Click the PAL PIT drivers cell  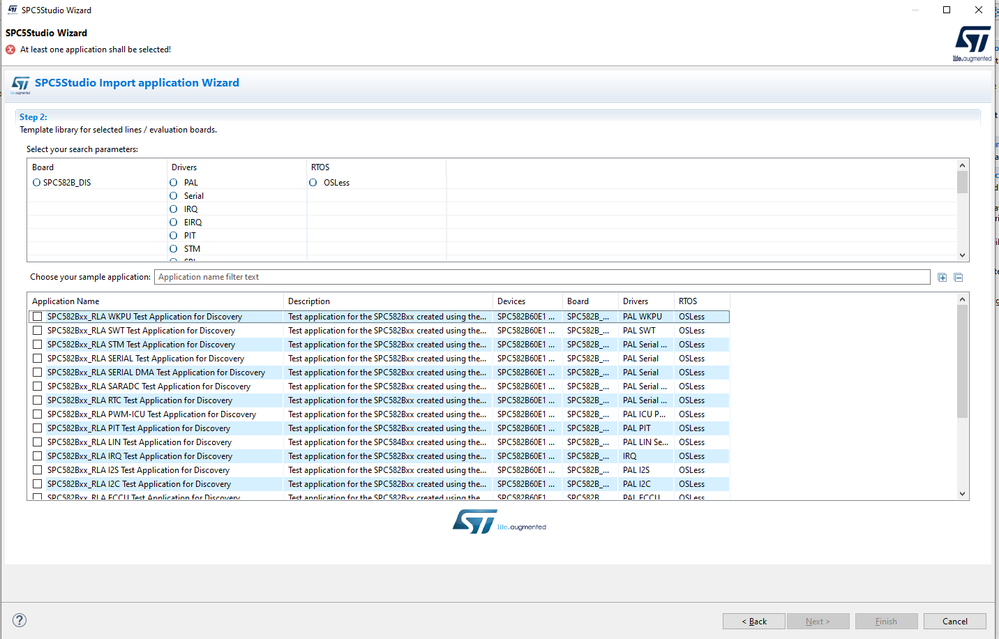[646, 429]
